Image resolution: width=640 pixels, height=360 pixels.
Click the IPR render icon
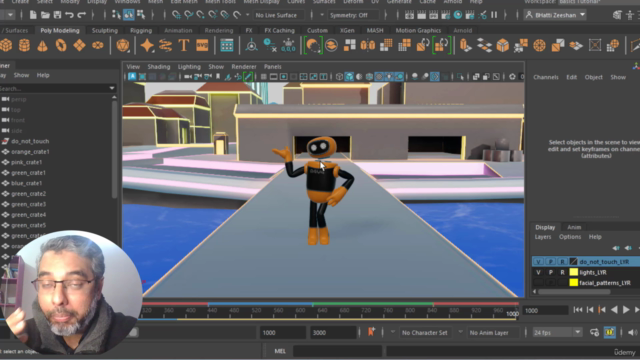coord(433,15)
